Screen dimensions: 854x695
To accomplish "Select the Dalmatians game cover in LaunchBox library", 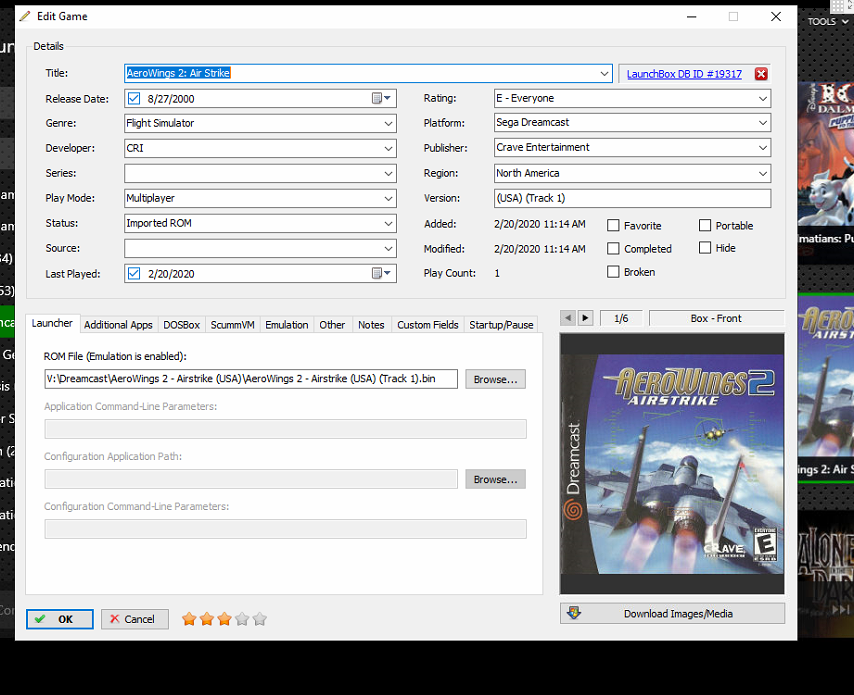I will [x=826, y=154].
